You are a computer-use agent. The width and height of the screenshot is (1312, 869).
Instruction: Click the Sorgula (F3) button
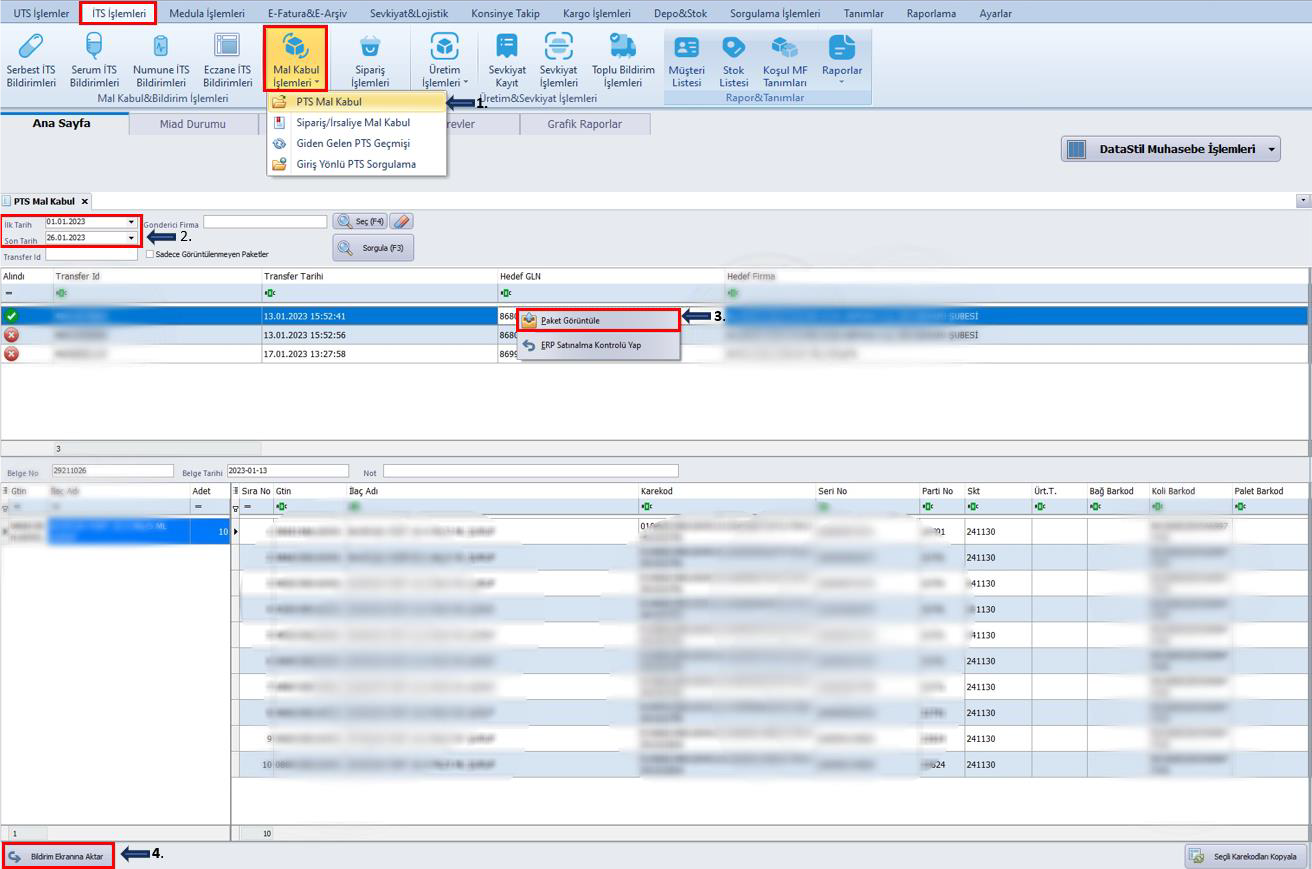click(x=373, y=247)
